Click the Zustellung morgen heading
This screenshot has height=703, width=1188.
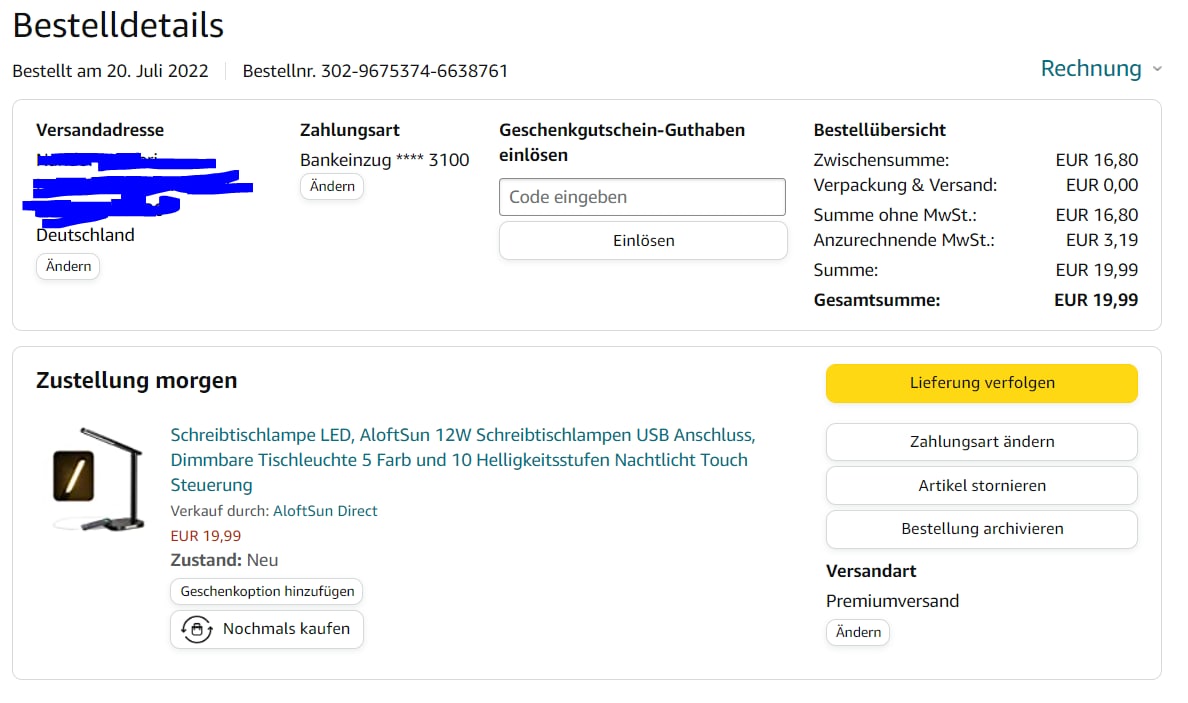[x=137, y=380]
